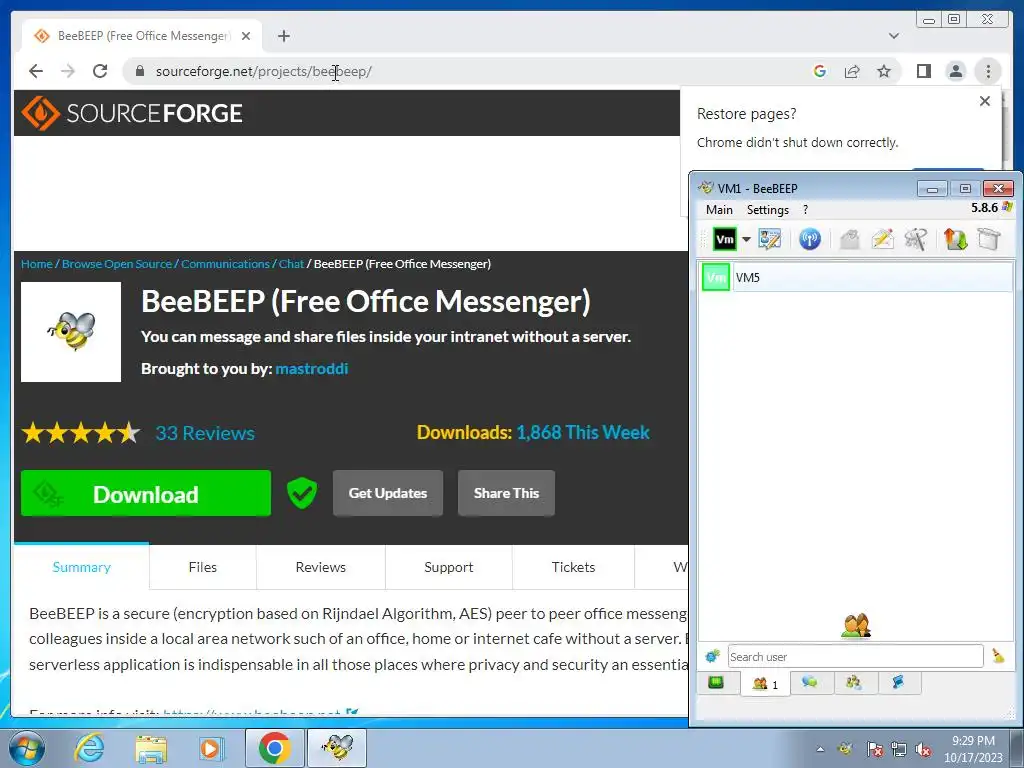Screen dimensions: 1024x768
Task: Show hidden tray icons arrow
Action: 820,749
